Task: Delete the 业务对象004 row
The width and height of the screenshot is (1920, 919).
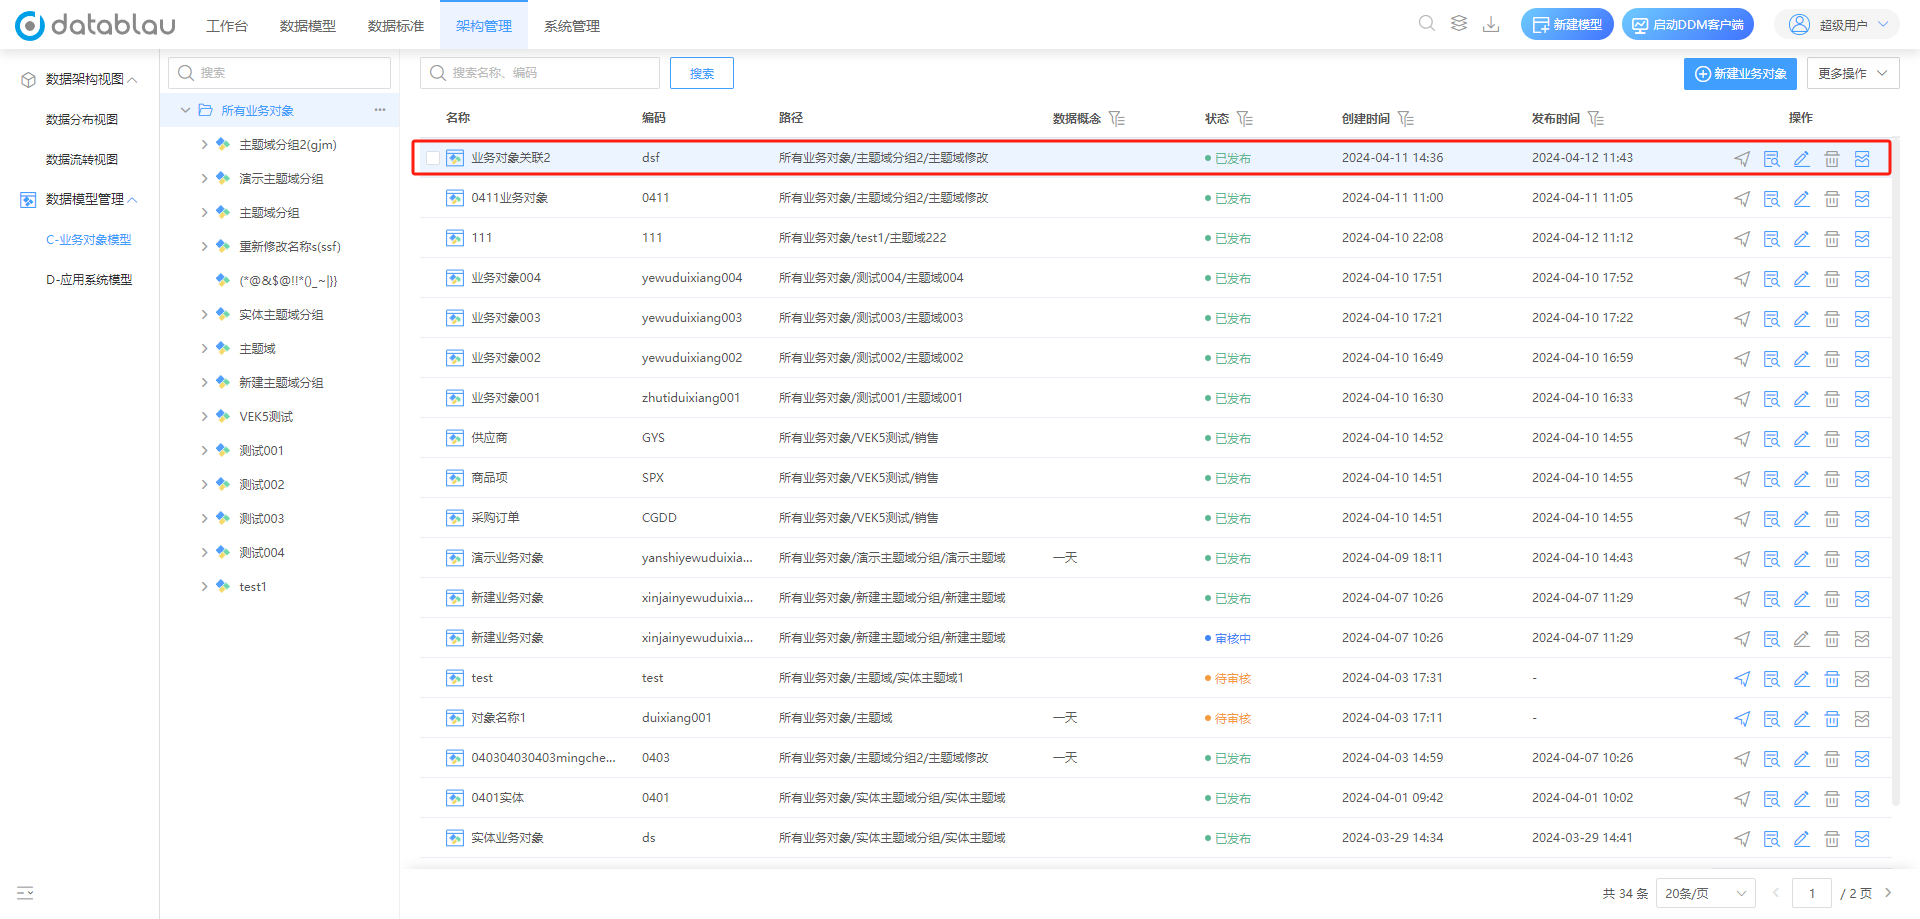Action: coord(1832,278)
